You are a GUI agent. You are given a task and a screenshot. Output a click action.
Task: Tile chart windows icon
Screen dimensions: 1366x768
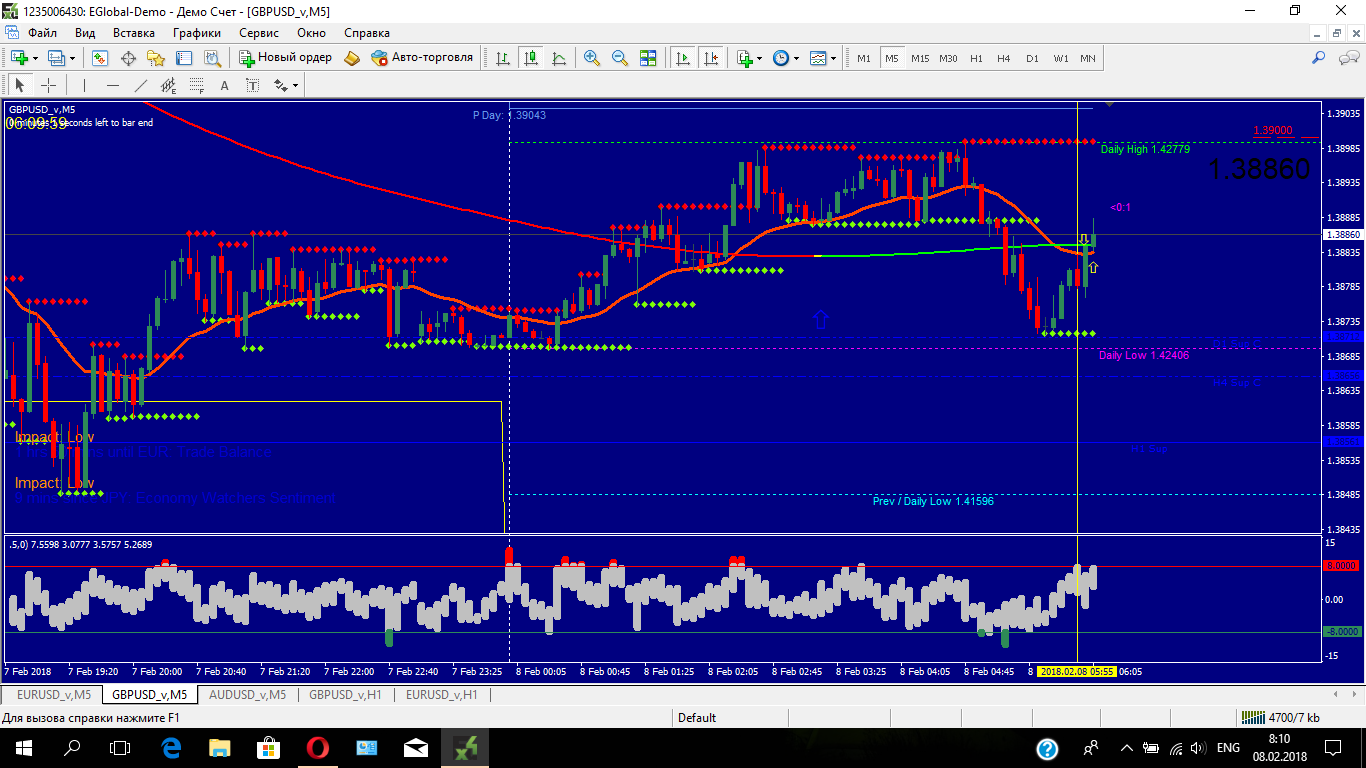click(x=648, y=58)
